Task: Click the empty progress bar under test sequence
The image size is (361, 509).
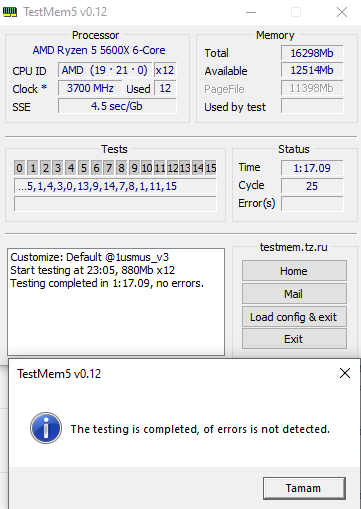Action: [115, 204]
